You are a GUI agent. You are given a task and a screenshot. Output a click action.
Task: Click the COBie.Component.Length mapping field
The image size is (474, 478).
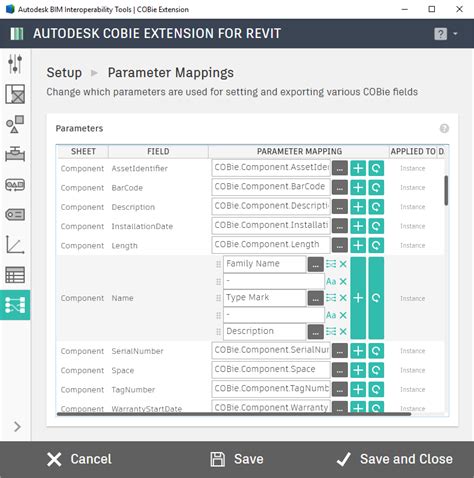[x=271, y=245]
